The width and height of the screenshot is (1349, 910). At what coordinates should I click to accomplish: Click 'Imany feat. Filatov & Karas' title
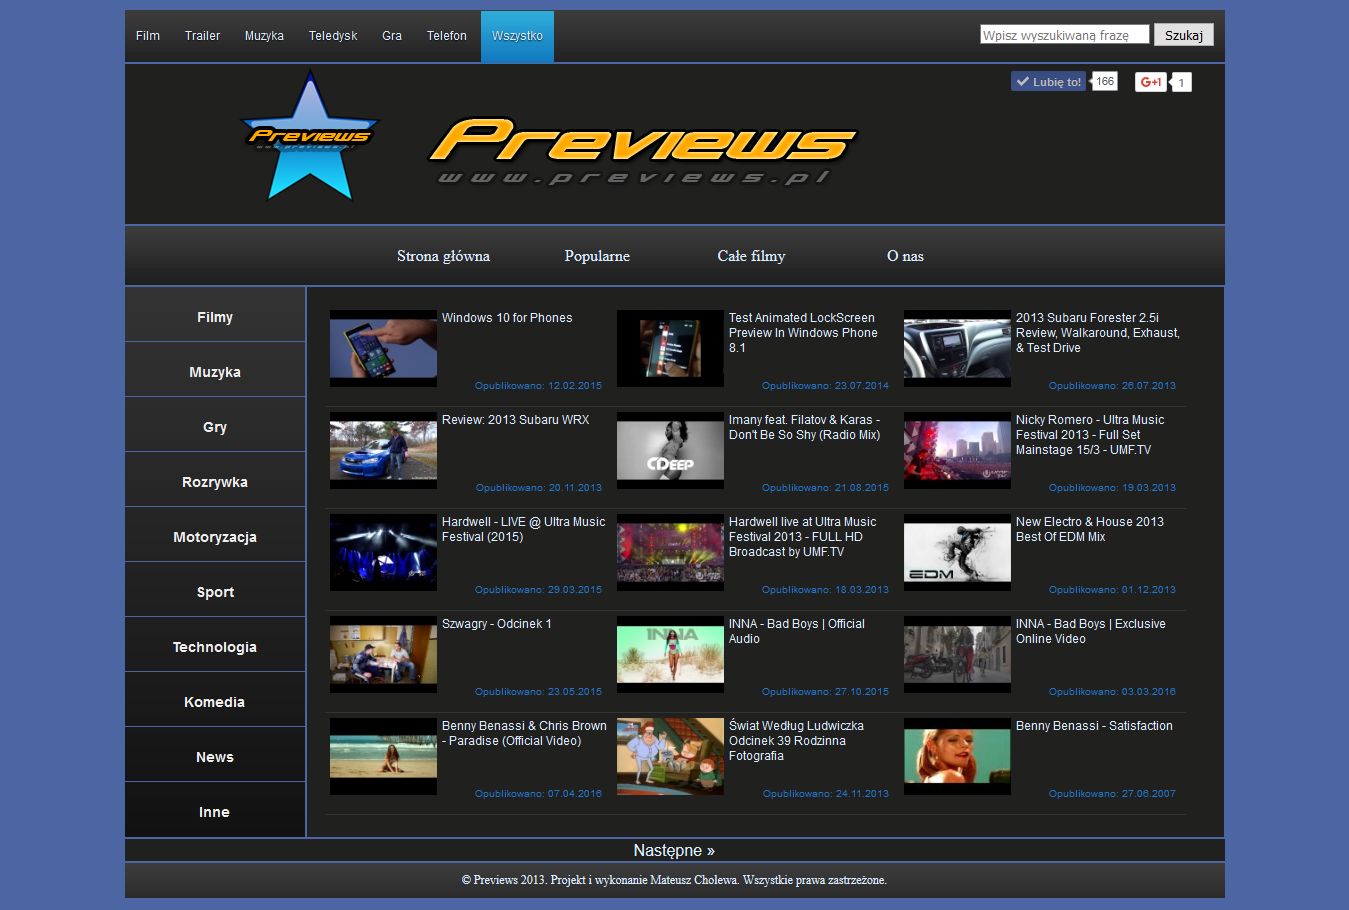[805, 427]
